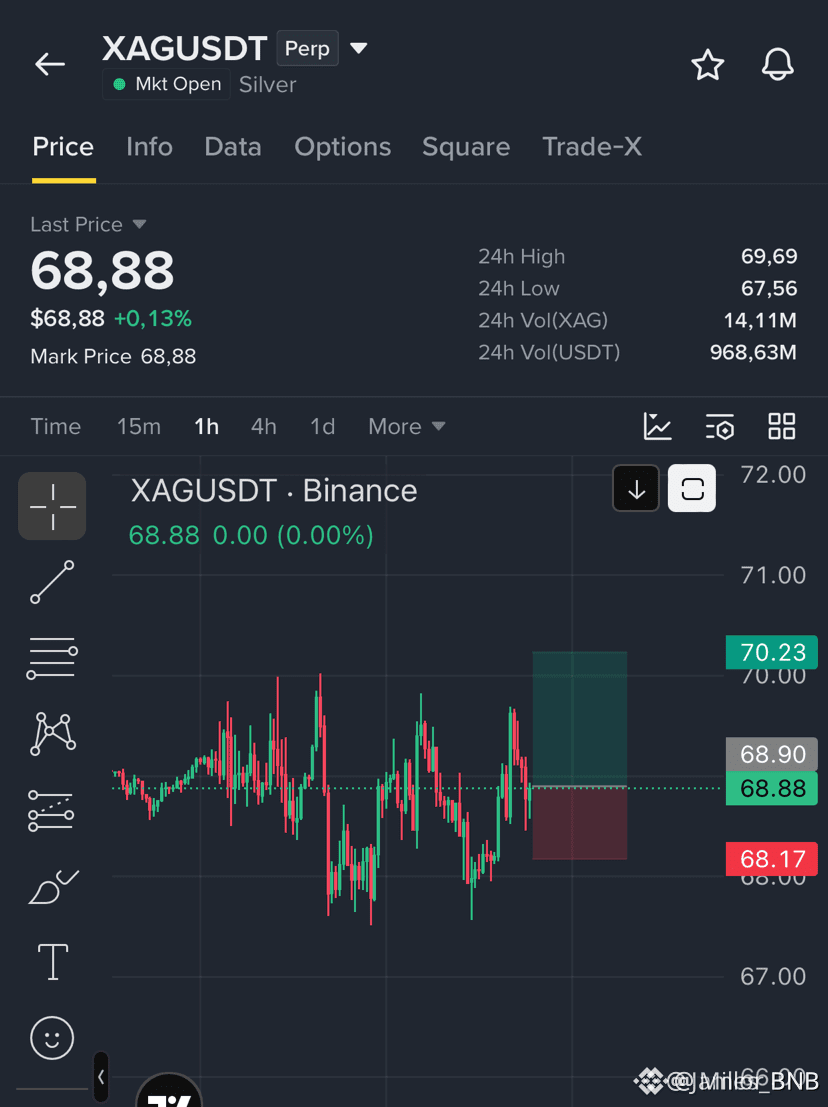The height and width of the screenshot is (1107, 828).
Task: Open the Square tab
Action: (x=466, y=147)
